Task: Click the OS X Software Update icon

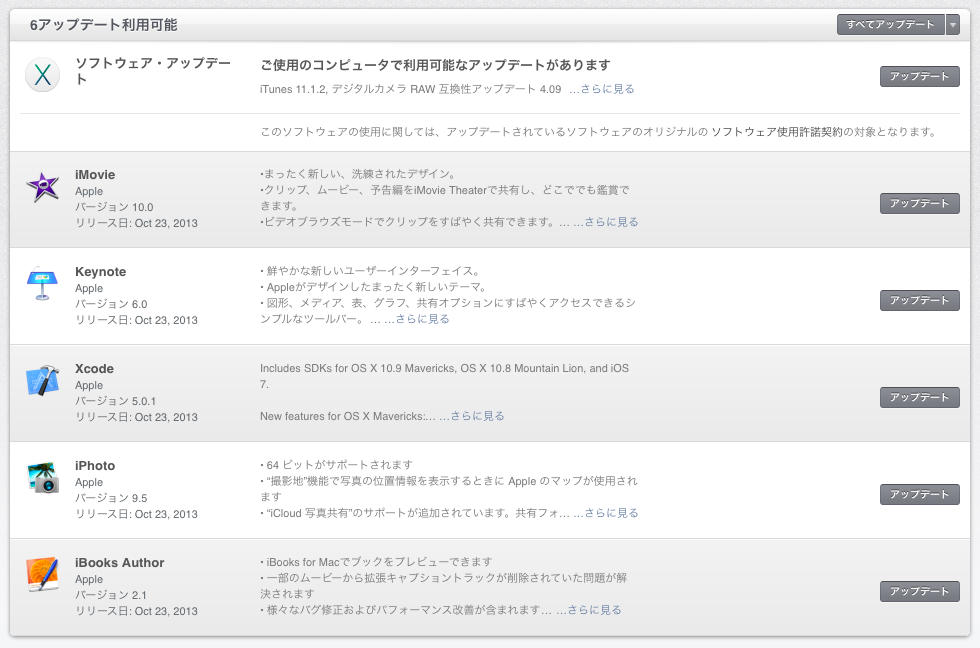Action: tap(42, 75)
